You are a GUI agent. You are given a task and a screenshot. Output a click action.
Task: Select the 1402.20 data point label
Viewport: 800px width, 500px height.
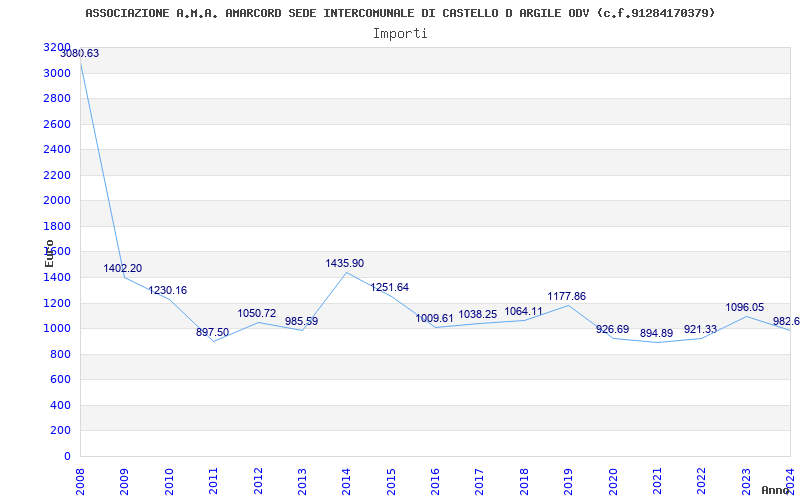coord(123,268)
